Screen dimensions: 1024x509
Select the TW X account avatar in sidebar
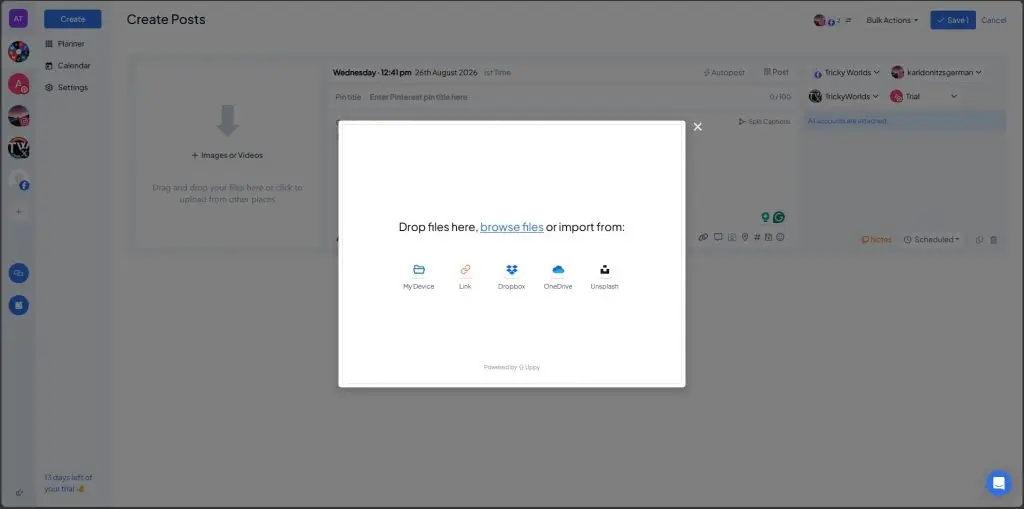pyautogui.click(x=18, y=148)
